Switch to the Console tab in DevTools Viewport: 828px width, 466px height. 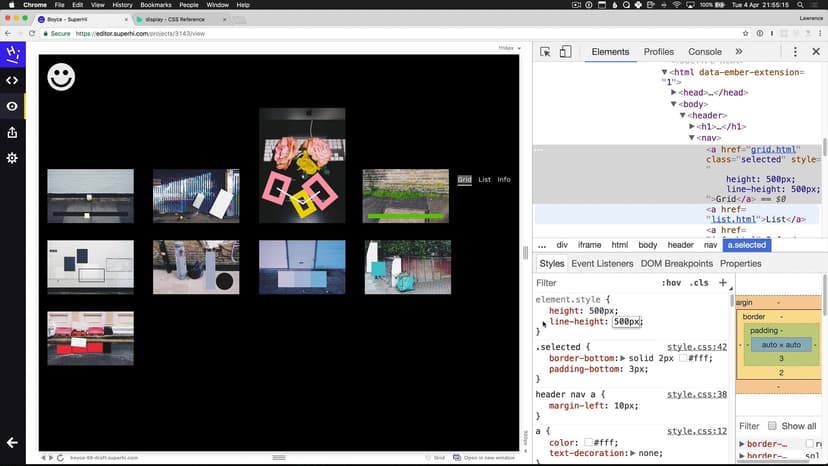pyautogui.click(x=705, y=52)
